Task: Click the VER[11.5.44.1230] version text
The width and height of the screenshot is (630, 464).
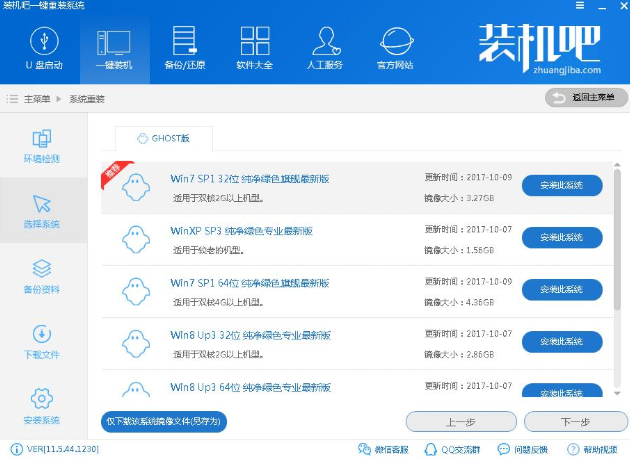Action: click(x=63, y=449)
